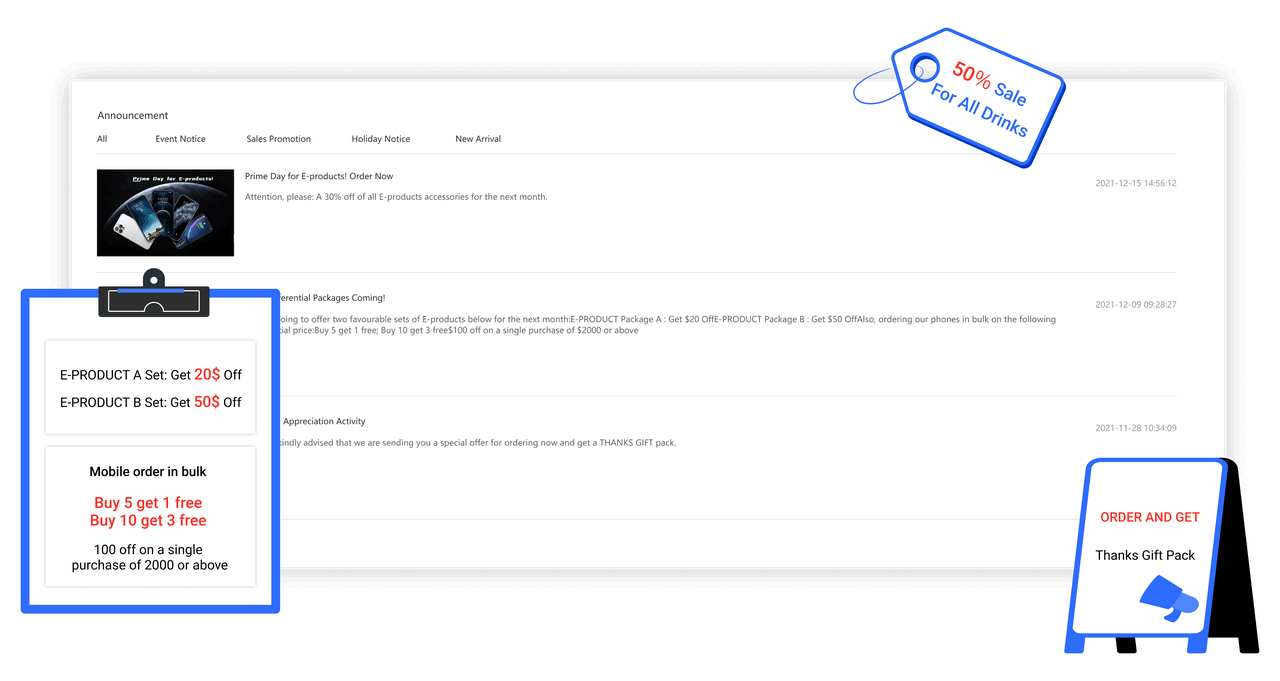Screen dimensions: 1280x681
Task: Open the Appreciation Activity announcement
Action: click(x=324, y=422)
